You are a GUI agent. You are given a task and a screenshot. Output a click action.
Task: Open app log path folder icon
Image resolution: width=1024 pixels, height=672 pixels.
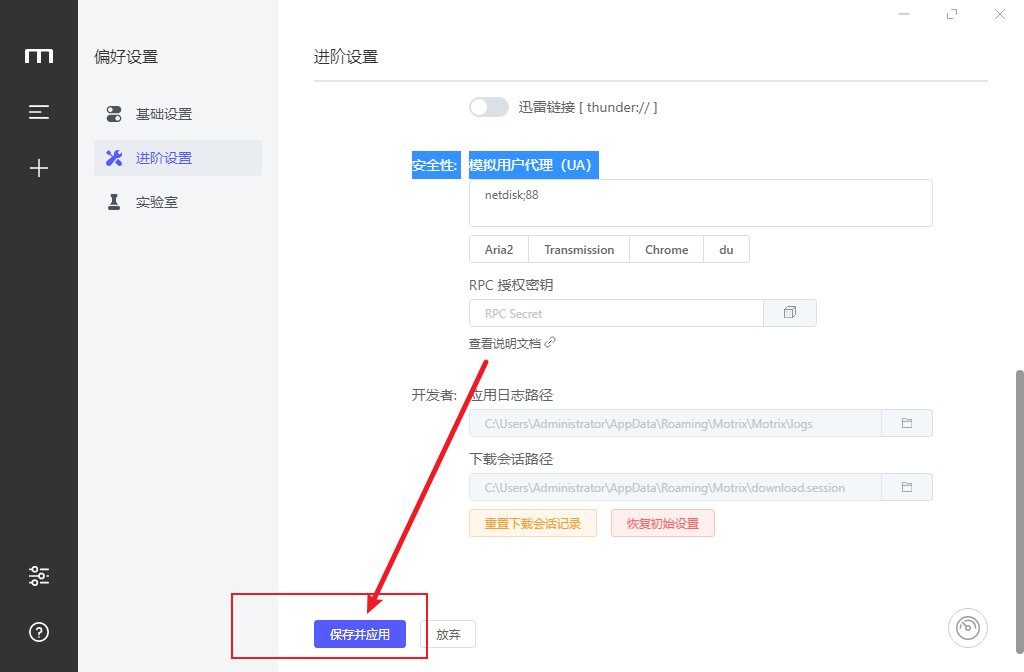[x=907, y=423]
